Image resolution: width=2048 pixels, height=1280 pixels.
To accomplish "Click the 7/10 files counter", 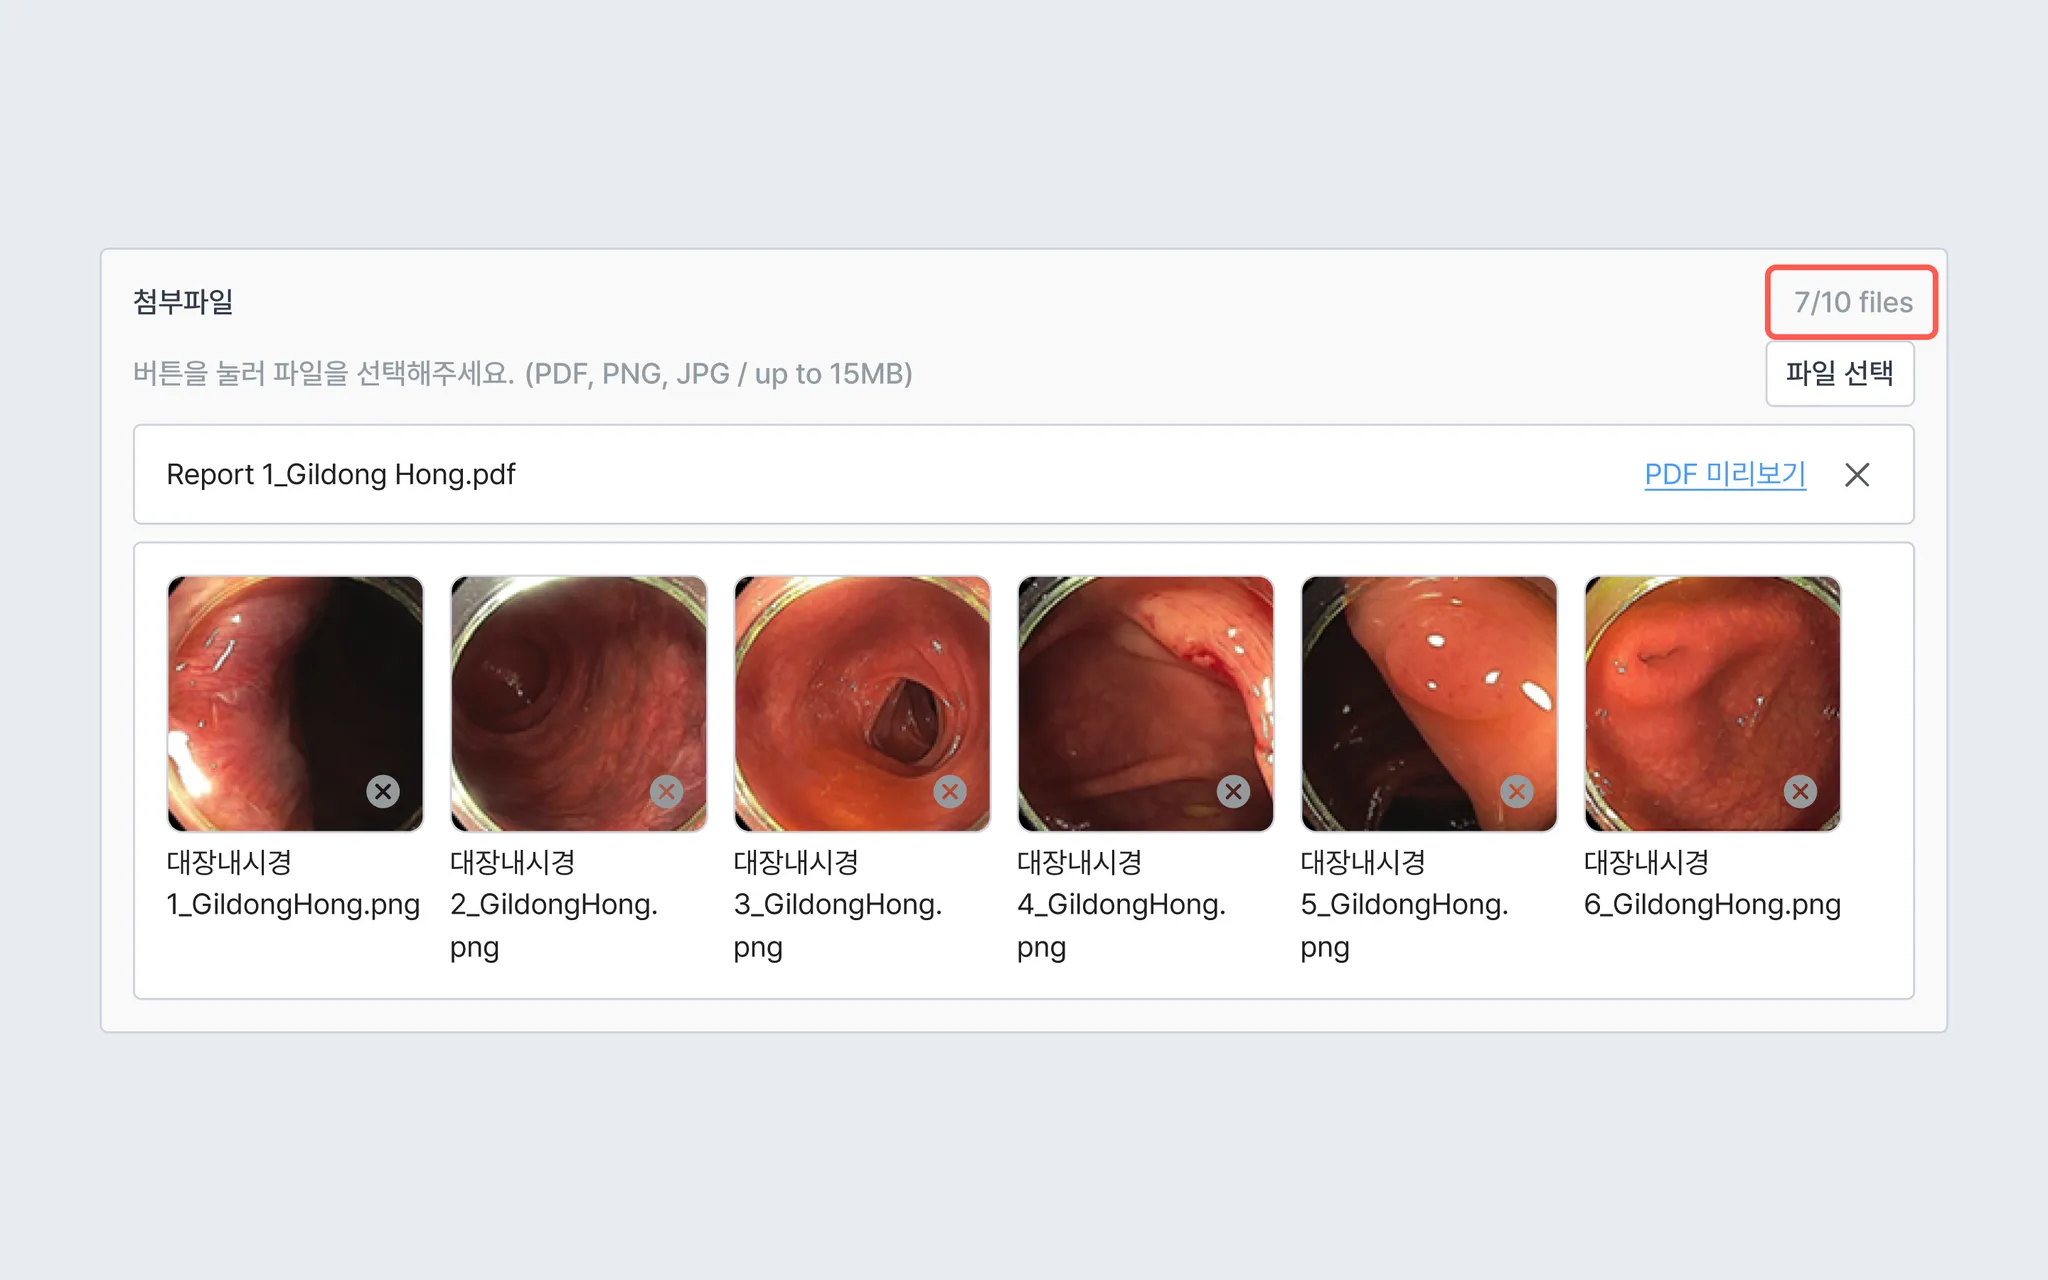I will [1852, 302].
